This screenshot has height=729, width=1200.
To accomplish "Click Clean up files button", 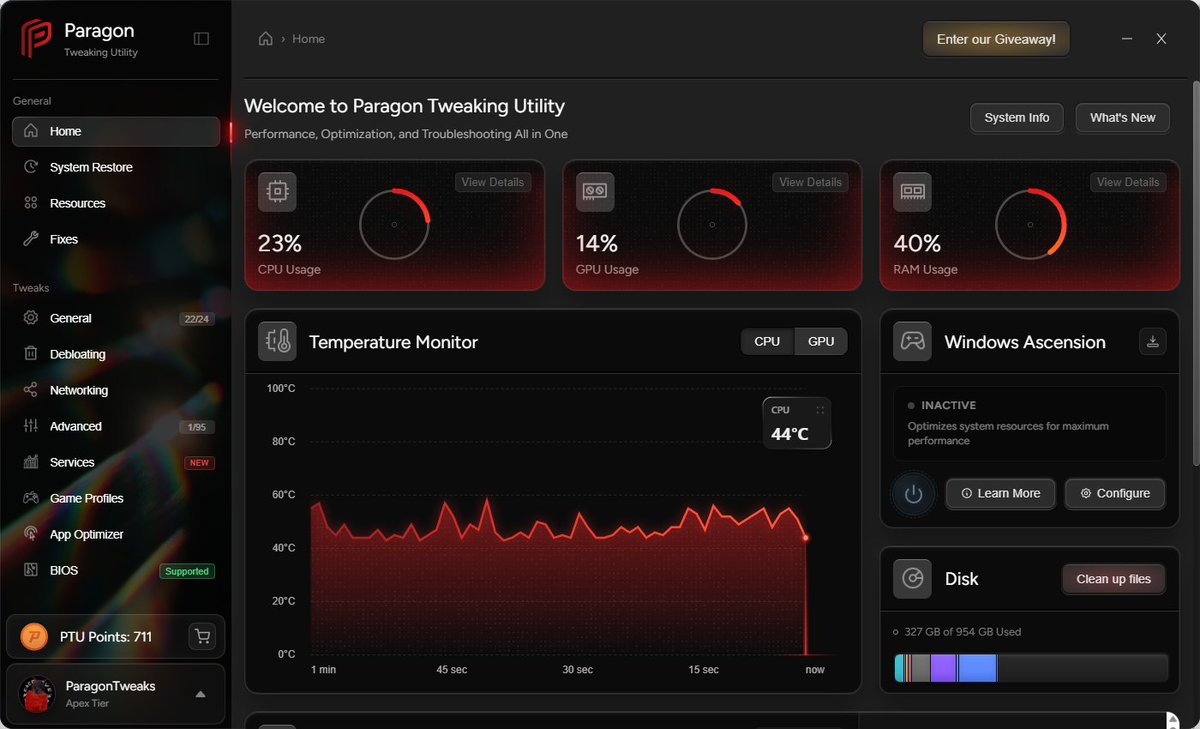I will tap(1113, 579).
